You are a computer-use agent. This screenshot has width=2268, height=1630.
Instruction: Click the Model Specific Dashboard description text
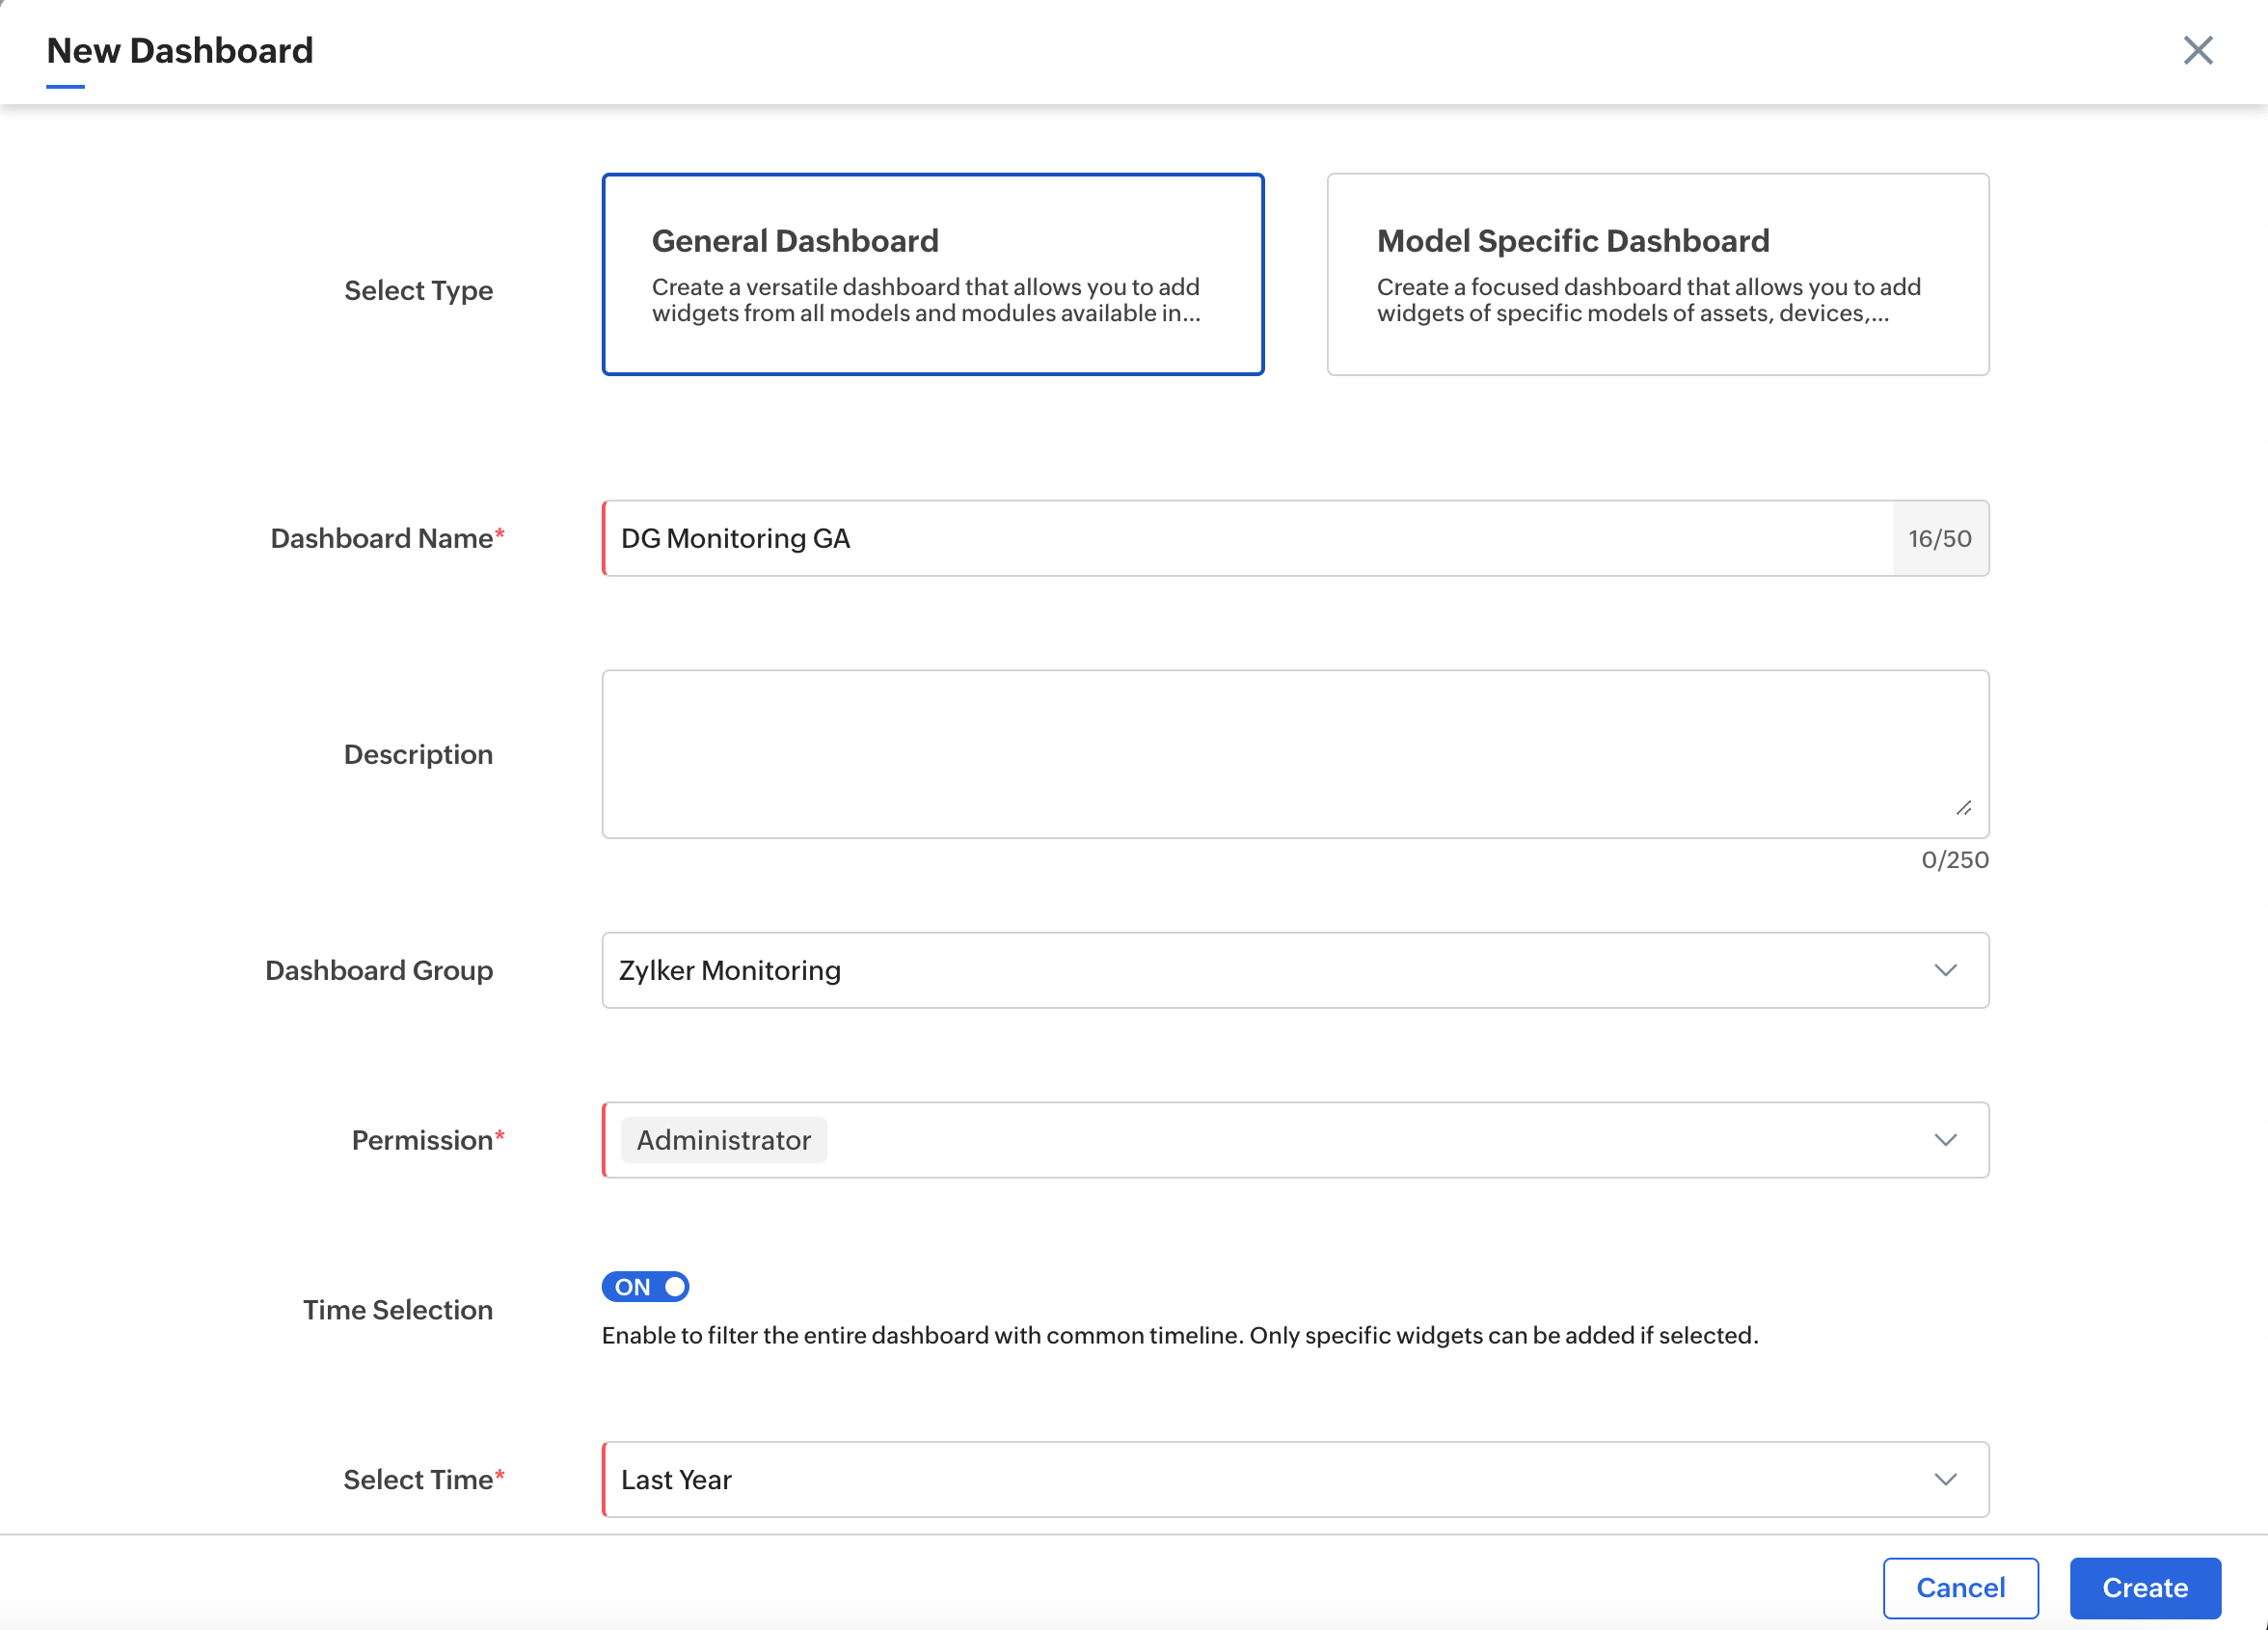(x=1648, y=300)
